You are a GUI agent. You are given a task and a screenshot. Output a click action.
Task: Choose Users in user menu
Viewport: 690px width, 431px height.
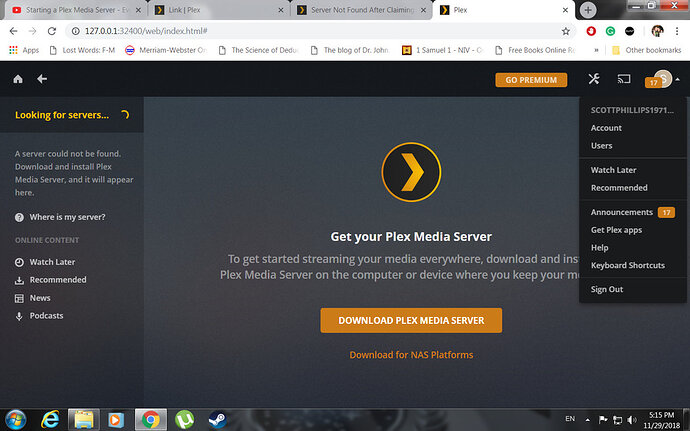tap(602, 146)
